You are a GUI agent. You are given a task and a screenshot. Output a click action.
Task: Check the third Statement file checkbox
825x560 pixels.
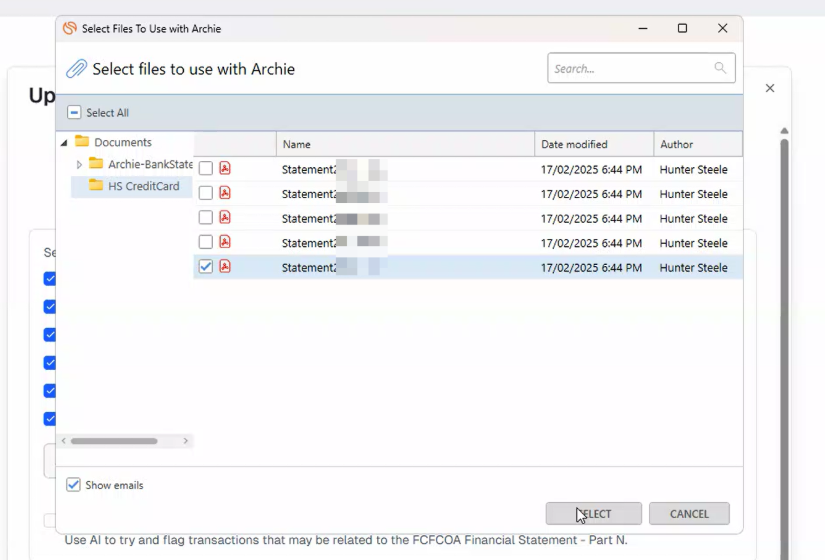206,217
